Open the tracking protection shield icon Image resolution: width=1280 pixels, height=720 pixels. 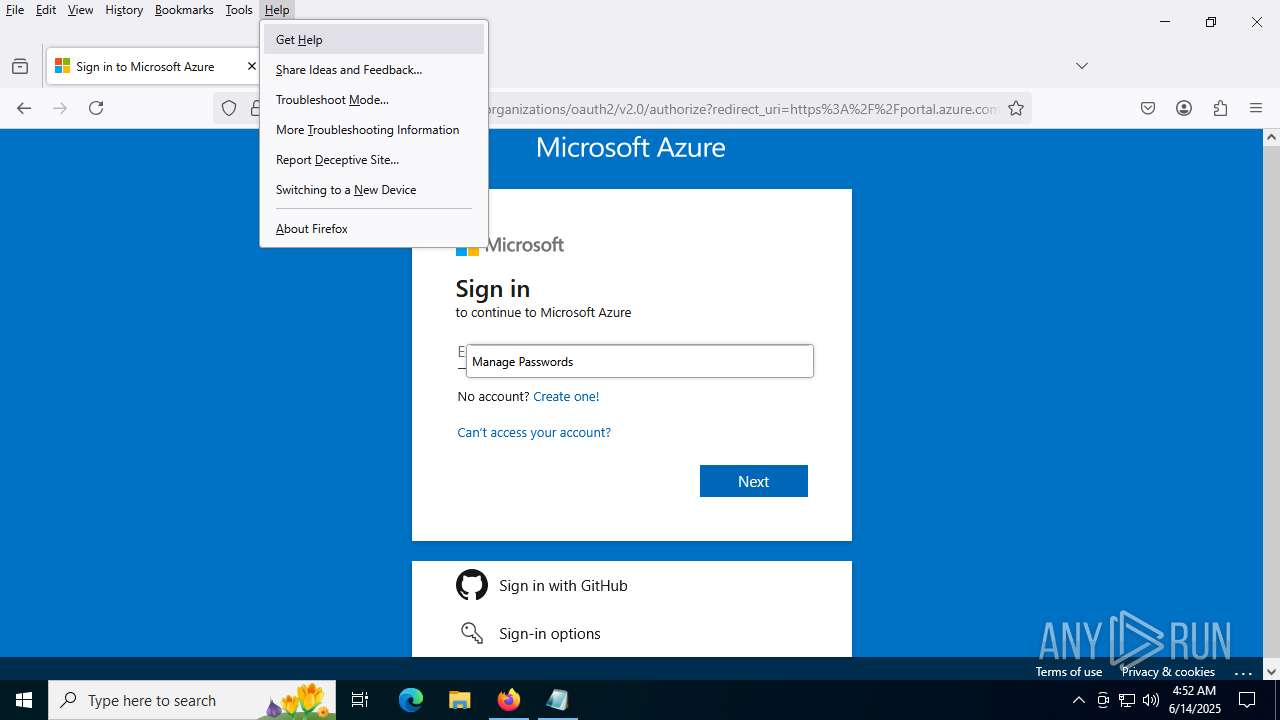tap(229, 108)
